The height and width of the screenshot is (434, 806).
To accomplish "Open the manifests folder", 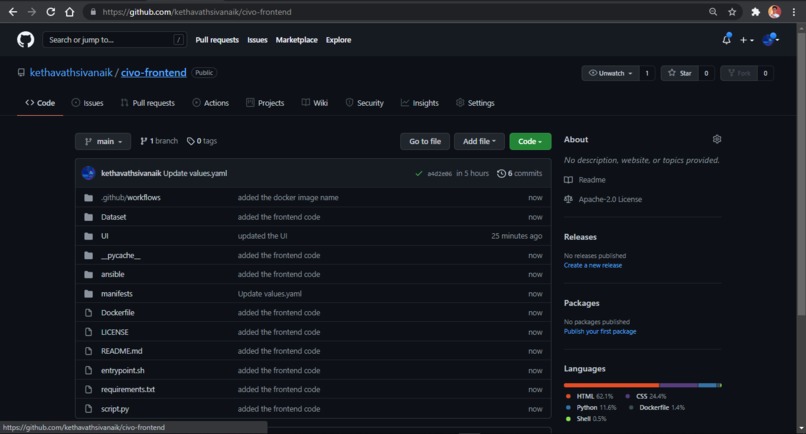I will click(117, 294).
